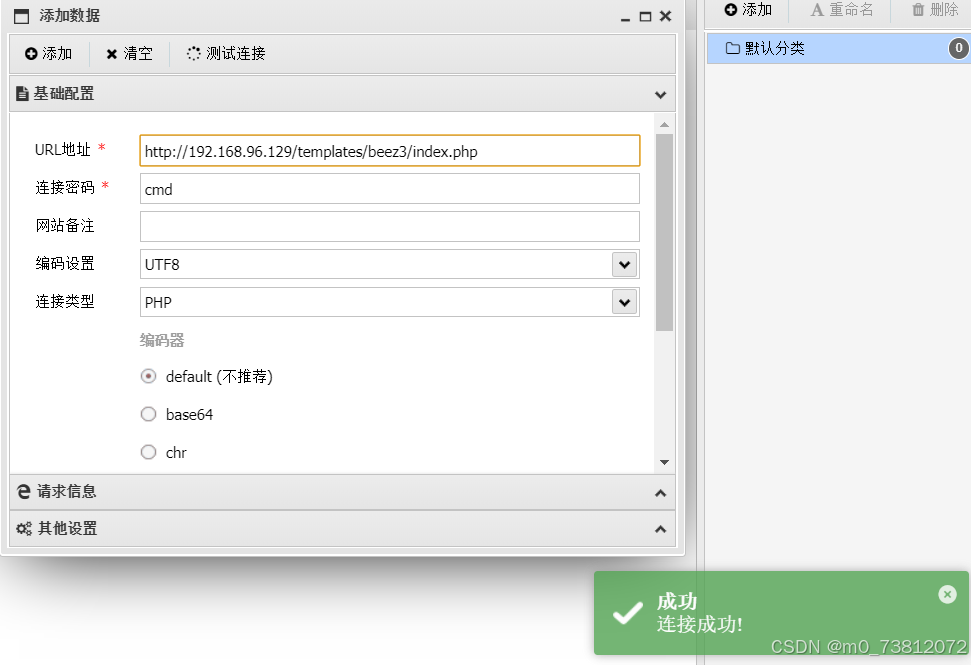Click the gears icon beside 其他设置

pos(24,529)
